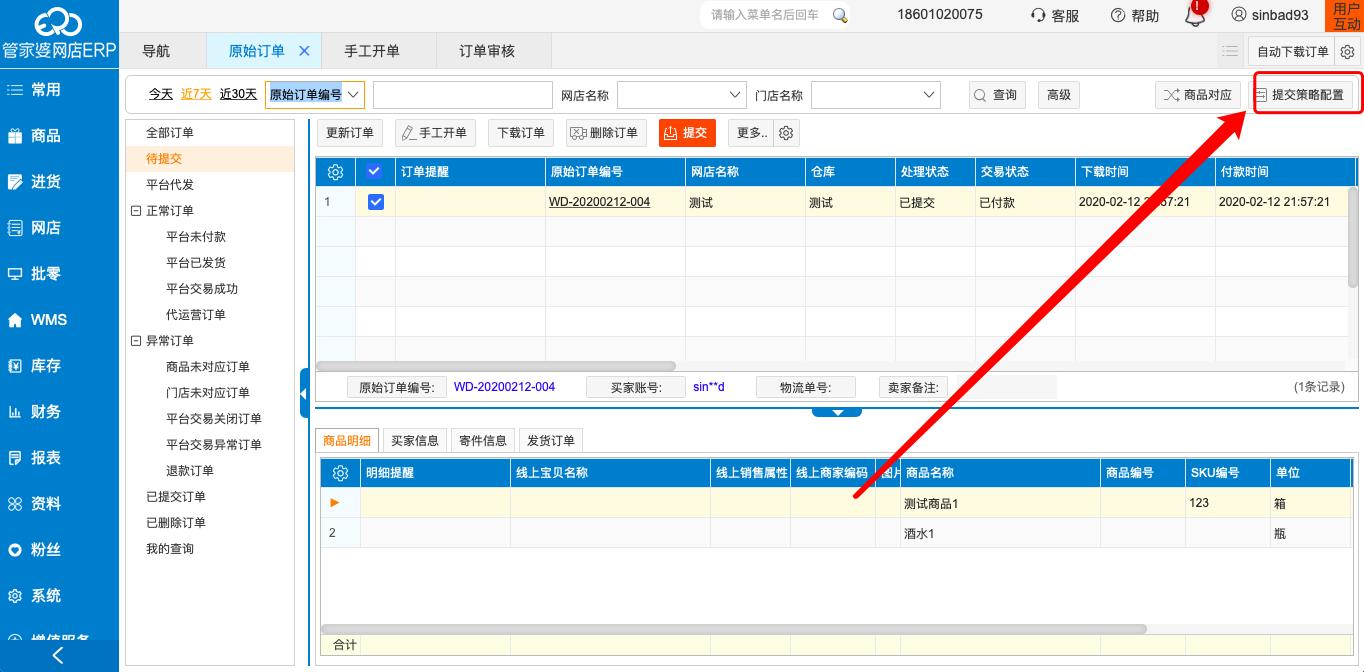Collapse the 正常订单 tree node
The image size is (1364, 672).
[136, 211]
